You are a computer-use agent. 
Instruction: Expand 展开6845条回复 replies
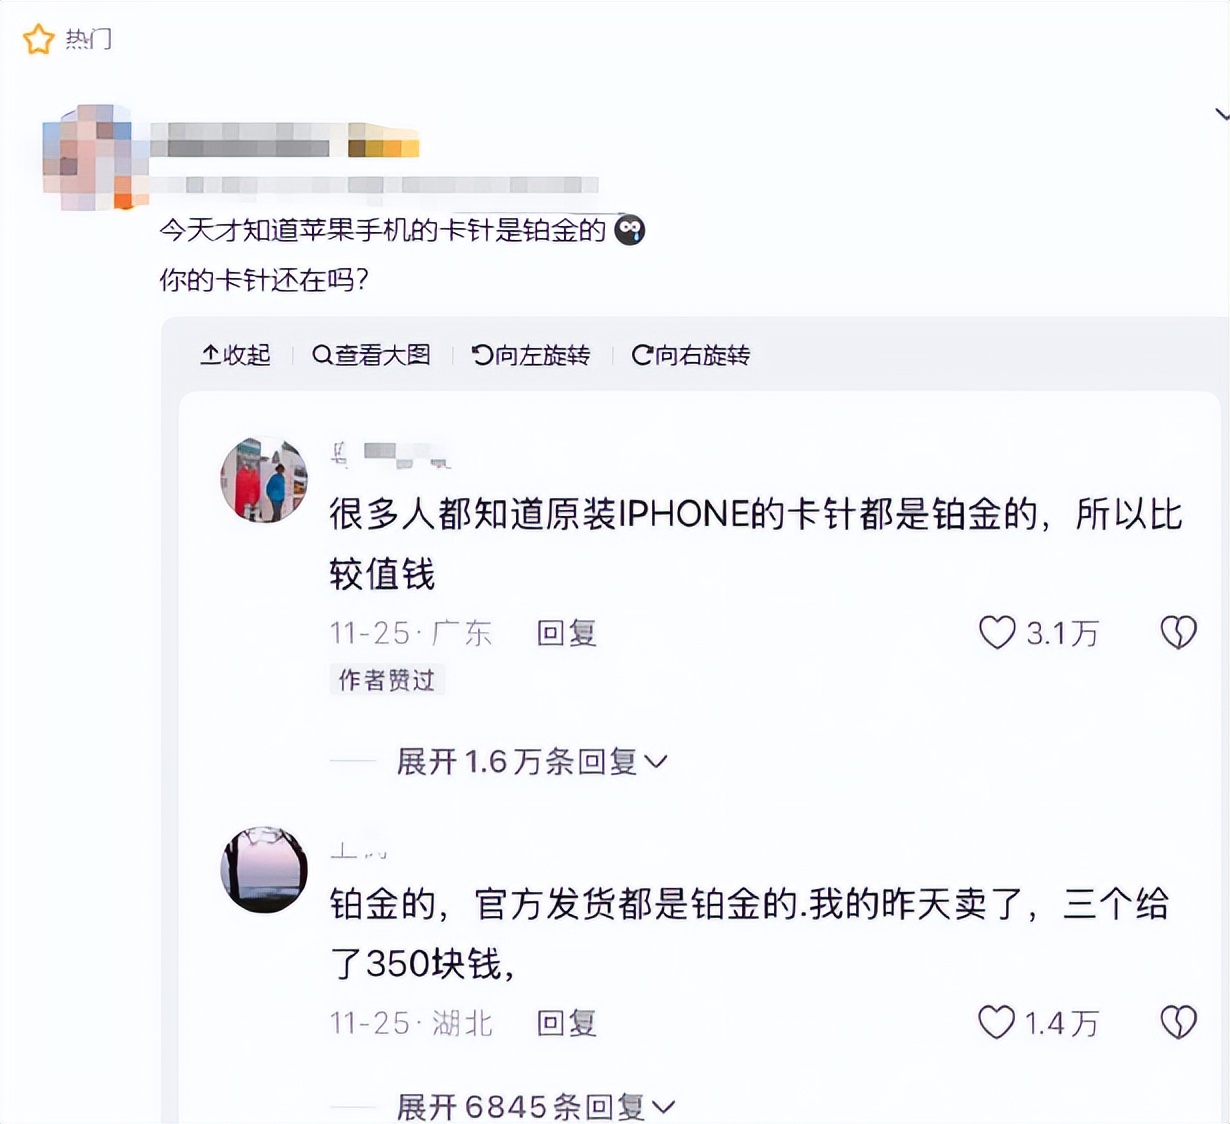pyautogui.click(x=536, y=1106)
